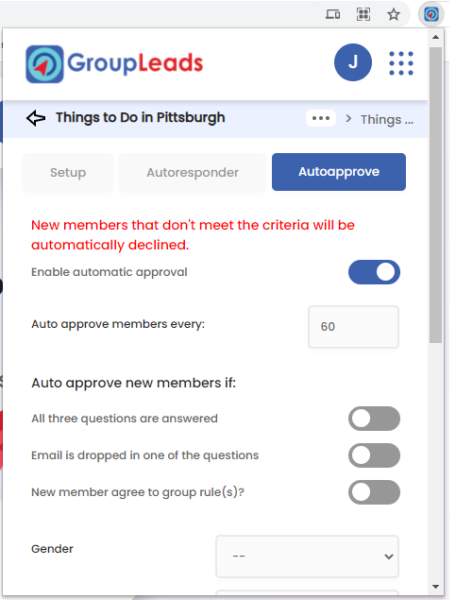Screen dimensions: 456x600
Task: Click the GroupLeads extension icon in browser toolbar
Action: coord(431,15)
